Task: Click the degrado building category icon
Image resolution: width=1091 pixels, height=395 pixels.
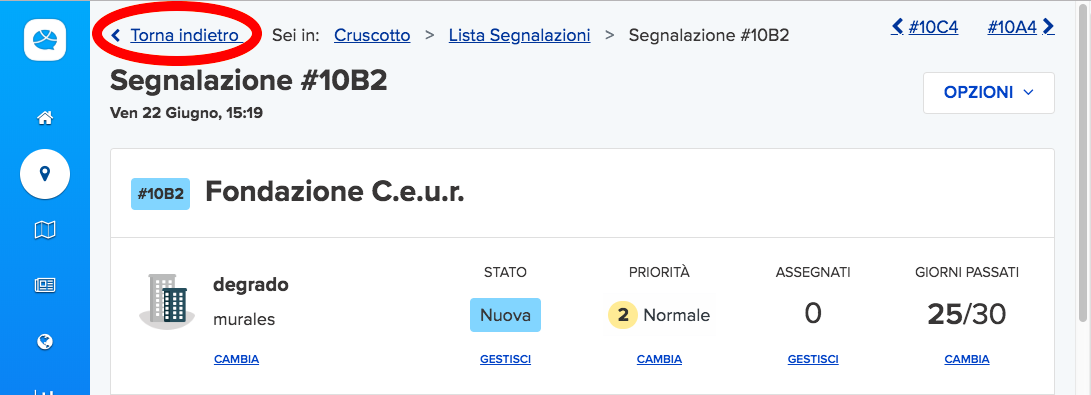Action: pos(164,300)
